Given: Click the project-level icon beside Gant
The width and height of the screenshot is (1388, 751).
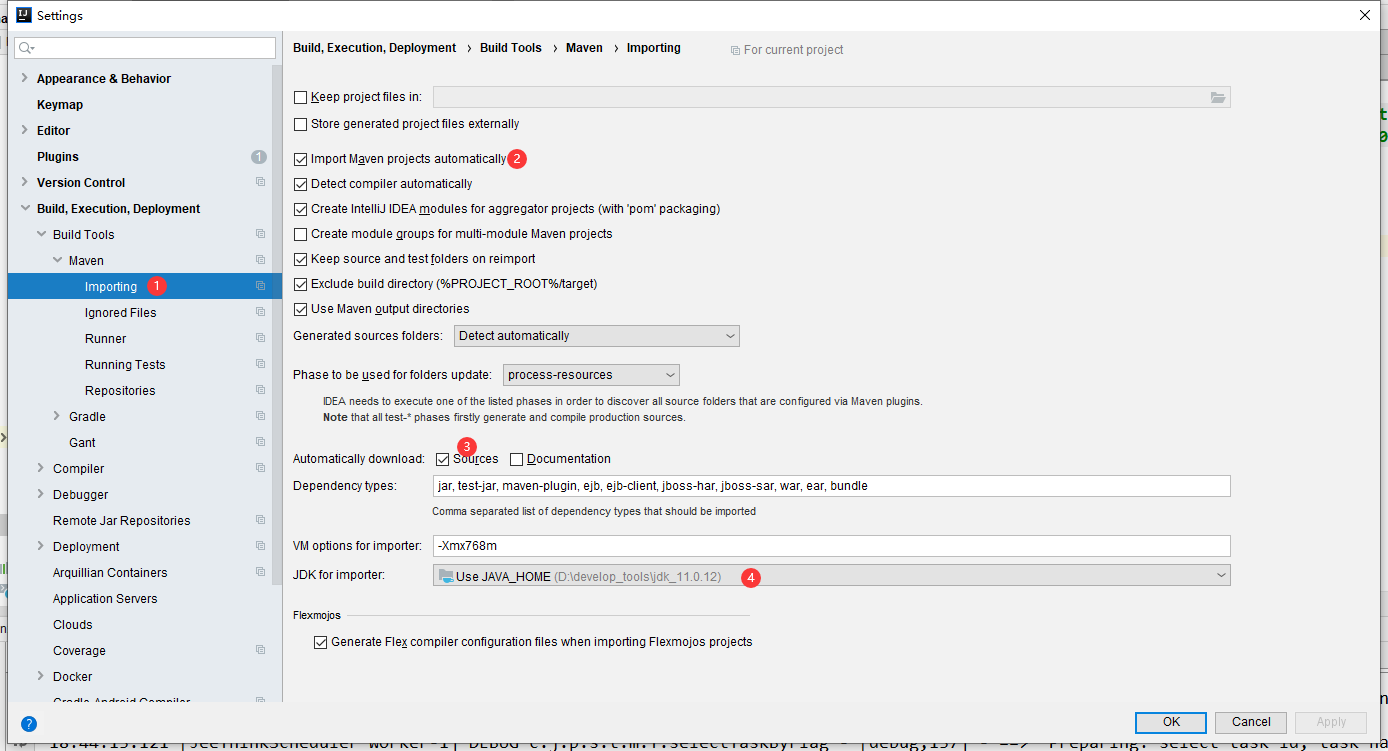Looking at the screenshot, I should [x=260, y=442].
